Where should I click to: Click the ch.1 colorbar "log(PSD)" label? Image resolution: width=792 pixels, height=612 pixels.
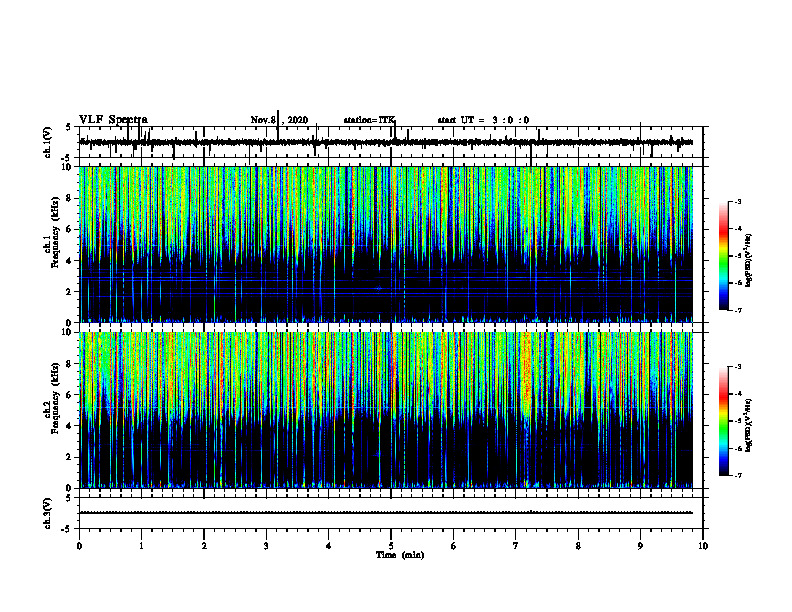(749, 261)
